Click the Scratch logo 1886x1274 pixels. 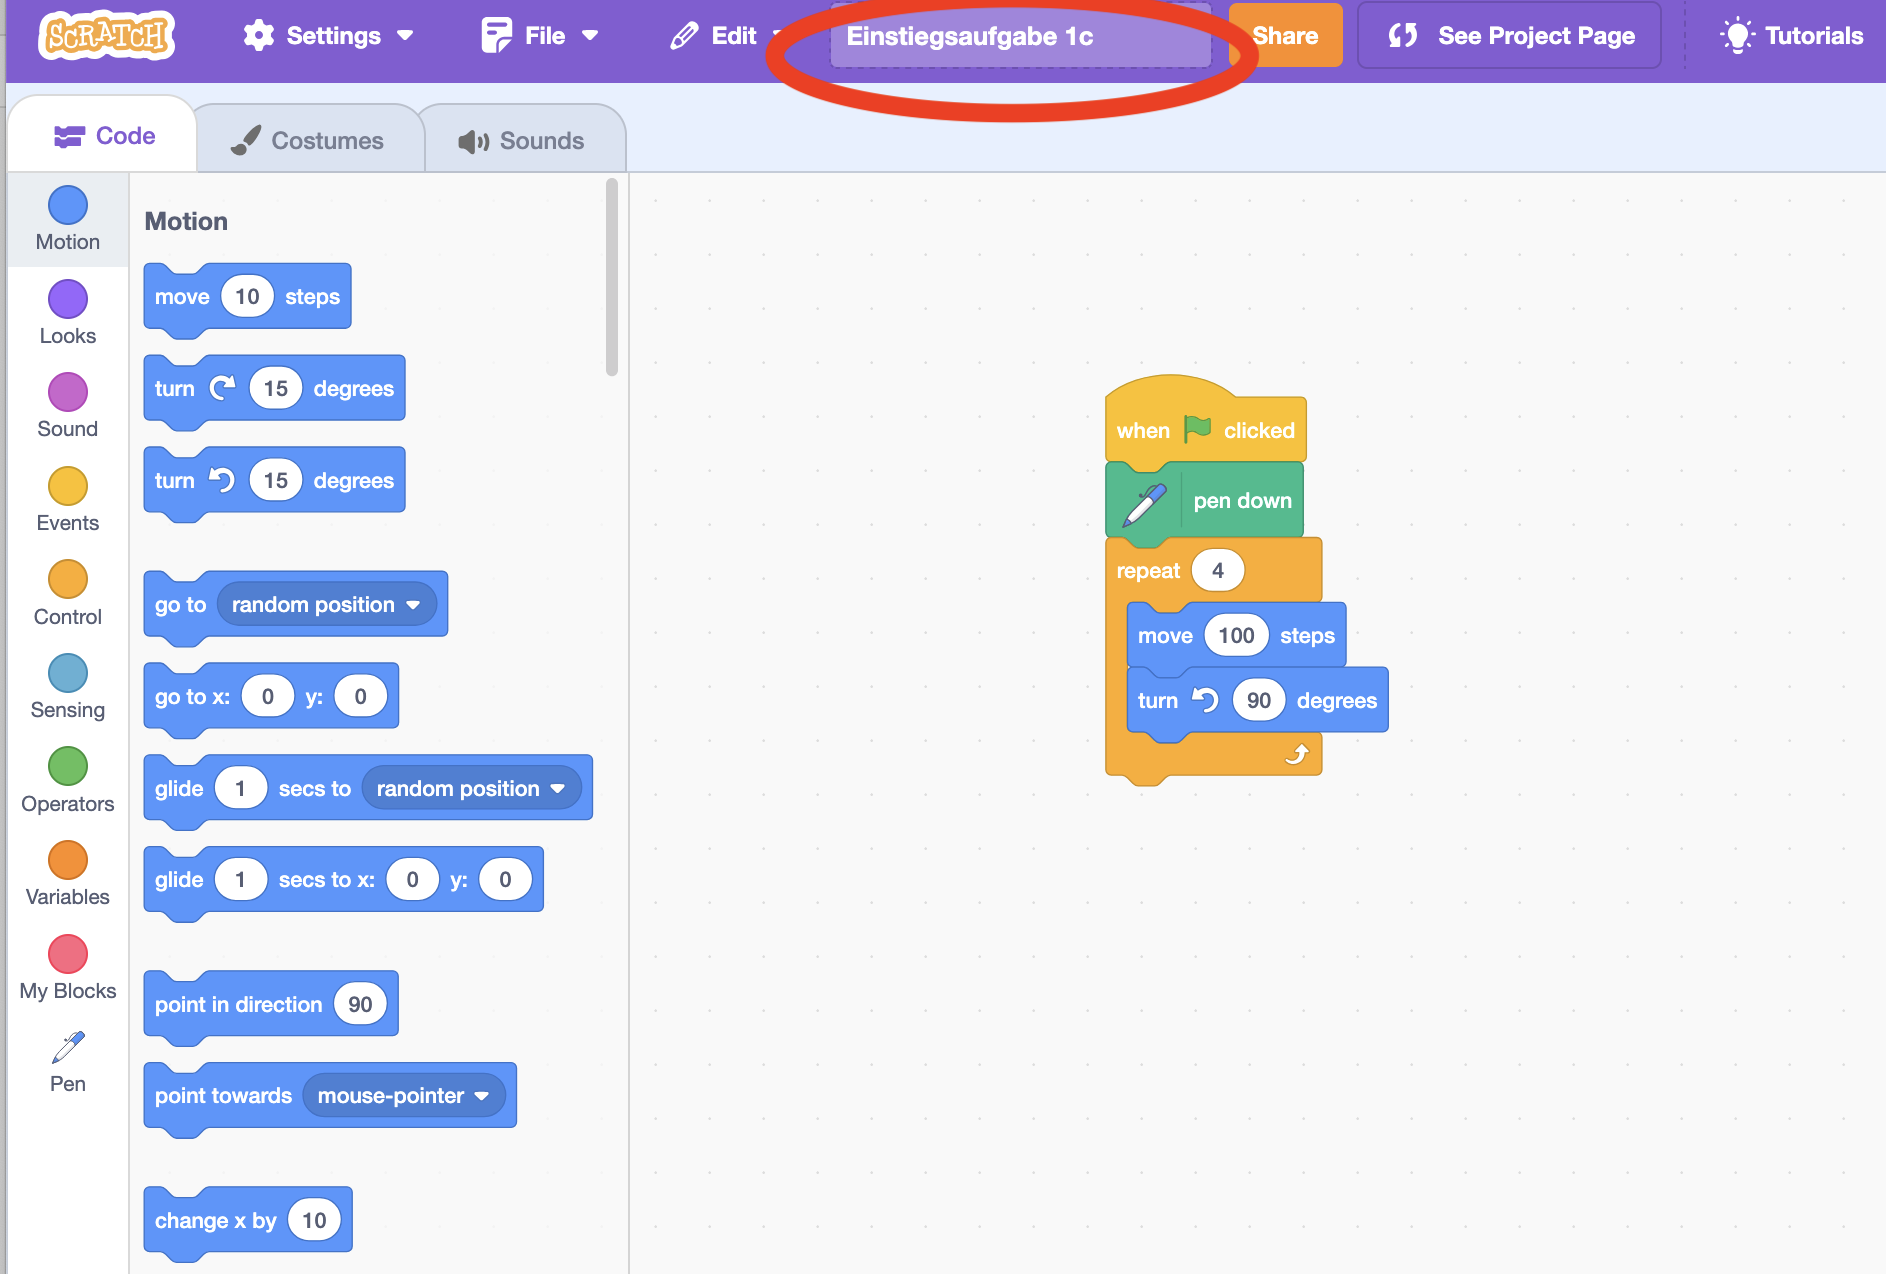coord(106,36)
